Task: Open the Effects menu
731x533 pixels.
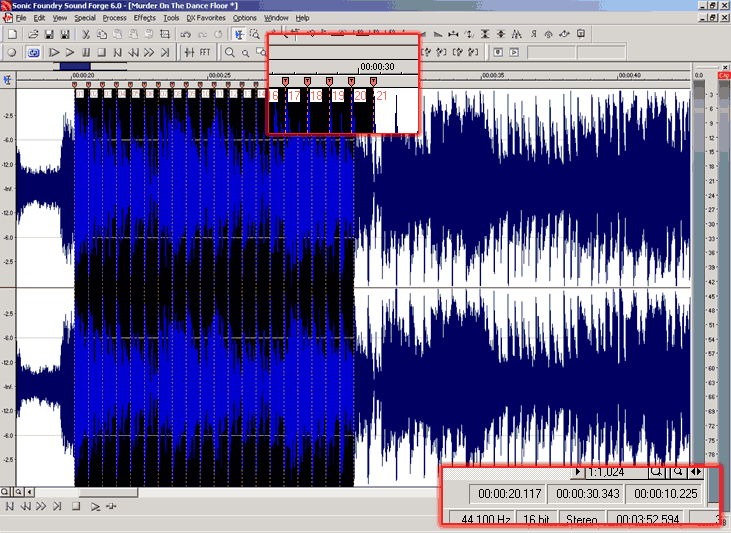Action: tap(145, 18)
